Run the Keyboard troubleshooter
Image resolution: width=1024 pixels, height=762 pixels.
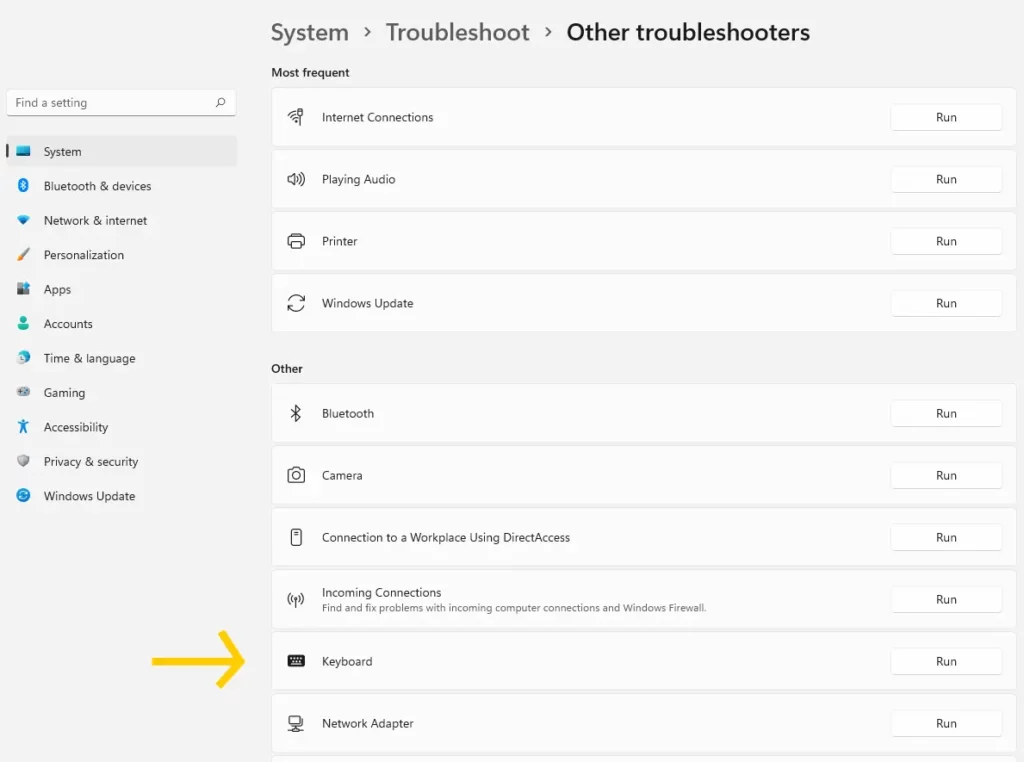[x=946, y=661]
